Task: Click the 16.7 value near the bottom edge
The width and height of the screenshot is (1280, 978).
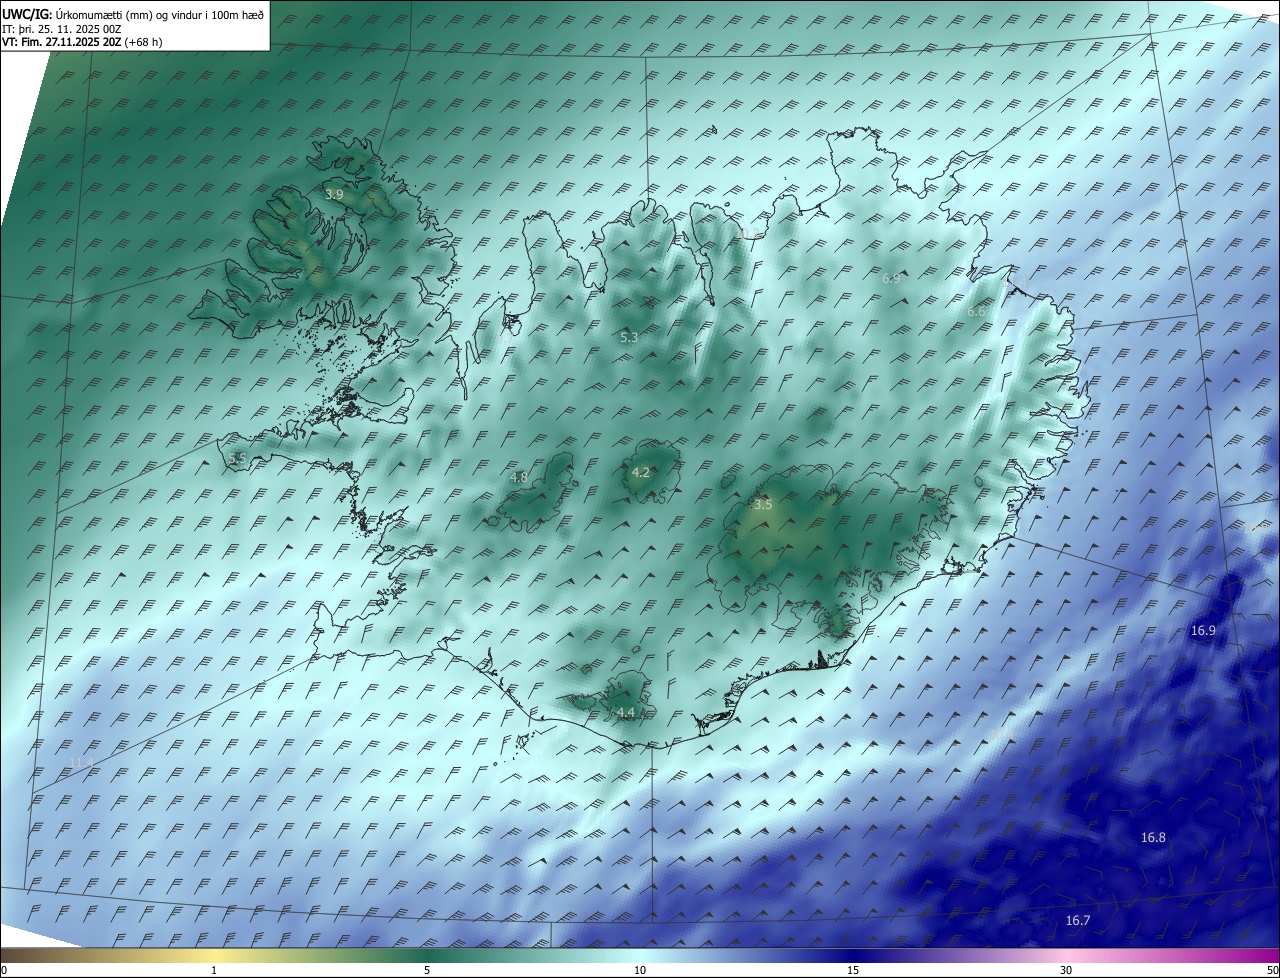Action: click(1078, 920)
